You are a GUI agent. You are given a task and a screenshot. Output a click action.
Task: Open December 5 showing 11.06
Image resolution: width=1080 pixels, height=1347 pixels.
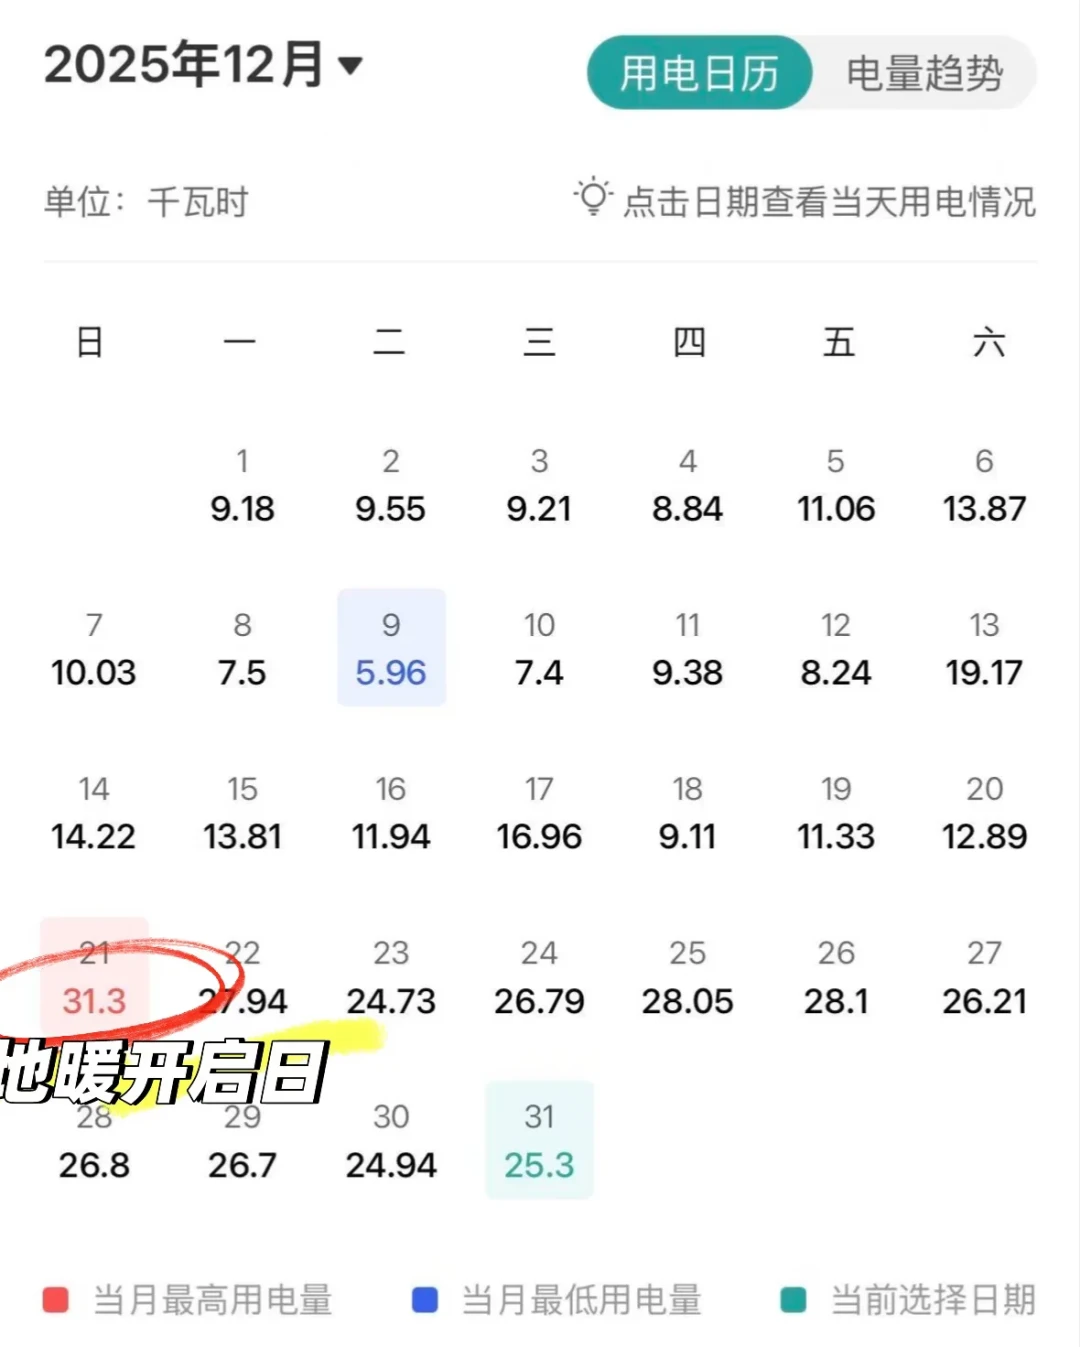(836, 485)
